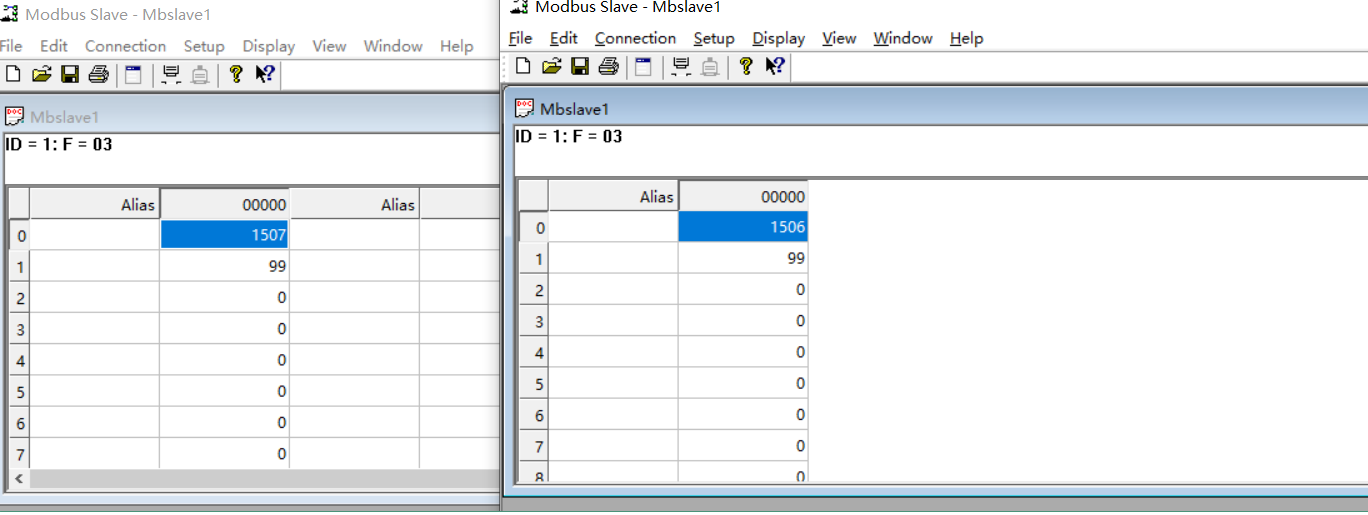Open Edit menu in left Modbus Slave window
This screenshot has width=1368, height=515.
54,46
